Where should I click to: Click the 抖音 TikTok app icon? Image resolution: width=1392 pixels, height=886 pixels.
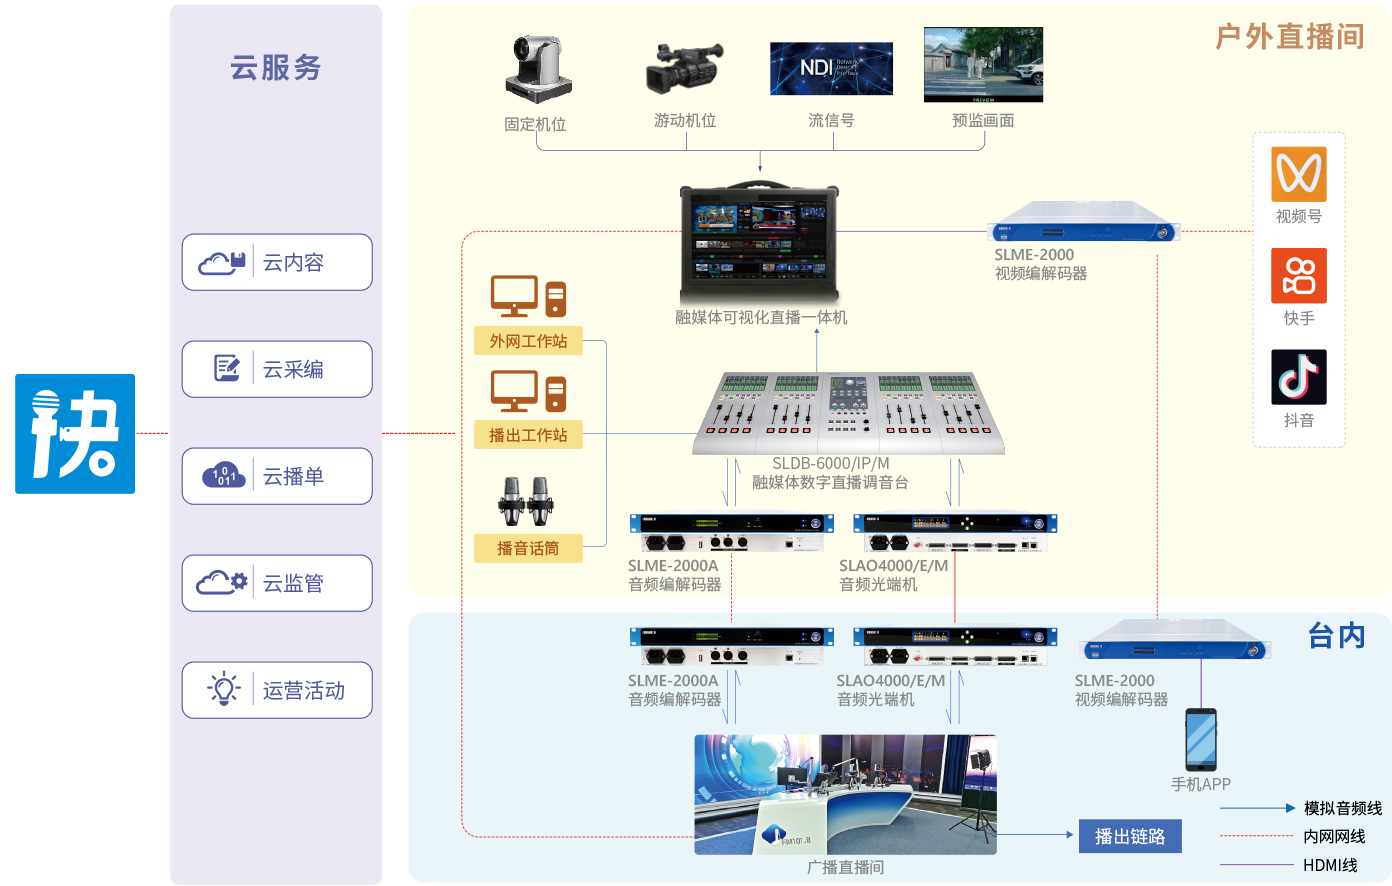pyautogui.click(x=1298, y=377)
